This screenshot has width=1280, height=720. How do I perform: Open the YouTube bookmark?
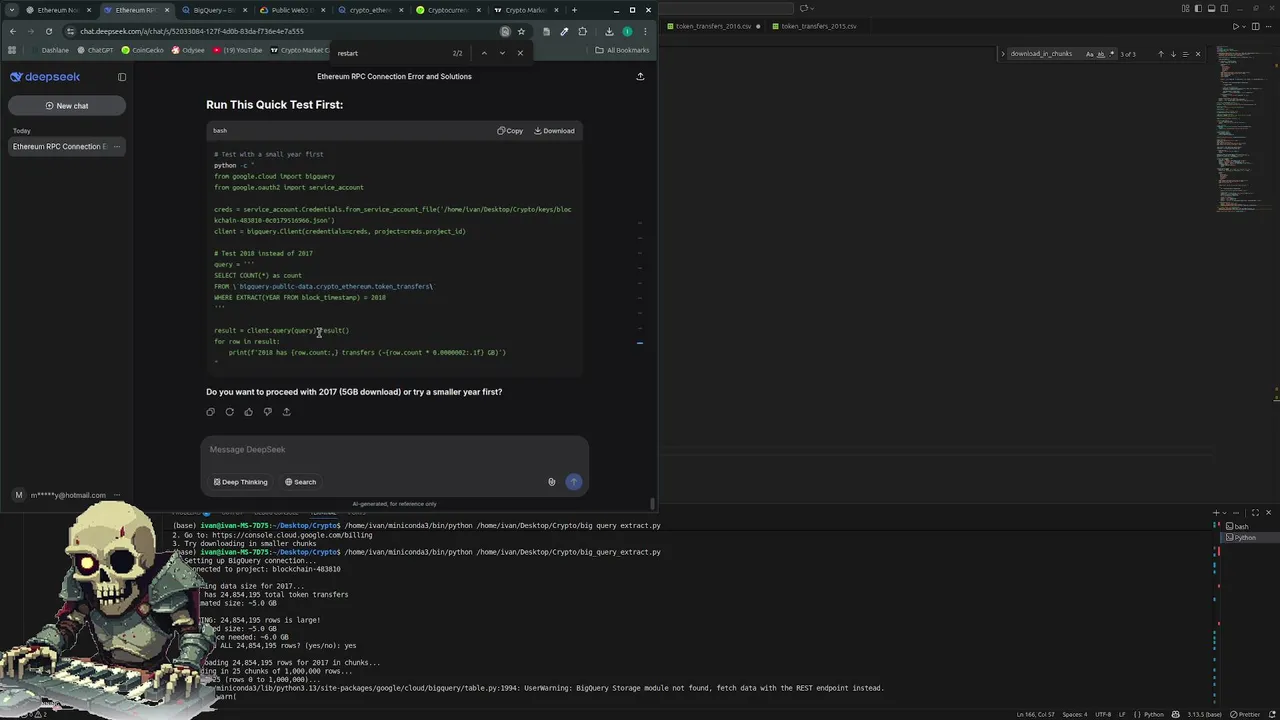pyautogui.click(x=238, y=50)
